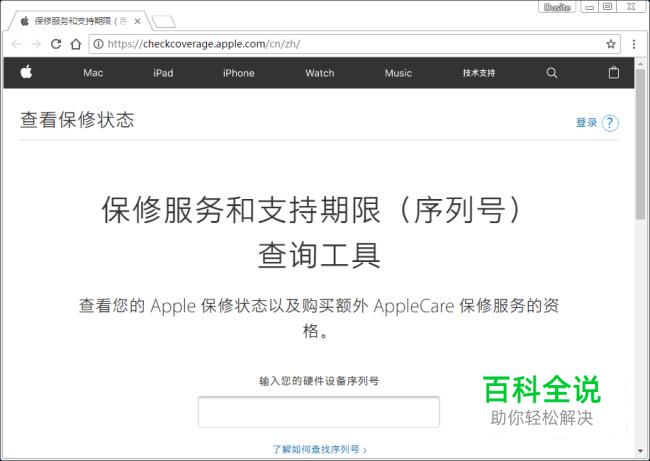Viewport: 650px width, 461px height.
Task: Select the warranty check browser tab
Action: (79, 21)
